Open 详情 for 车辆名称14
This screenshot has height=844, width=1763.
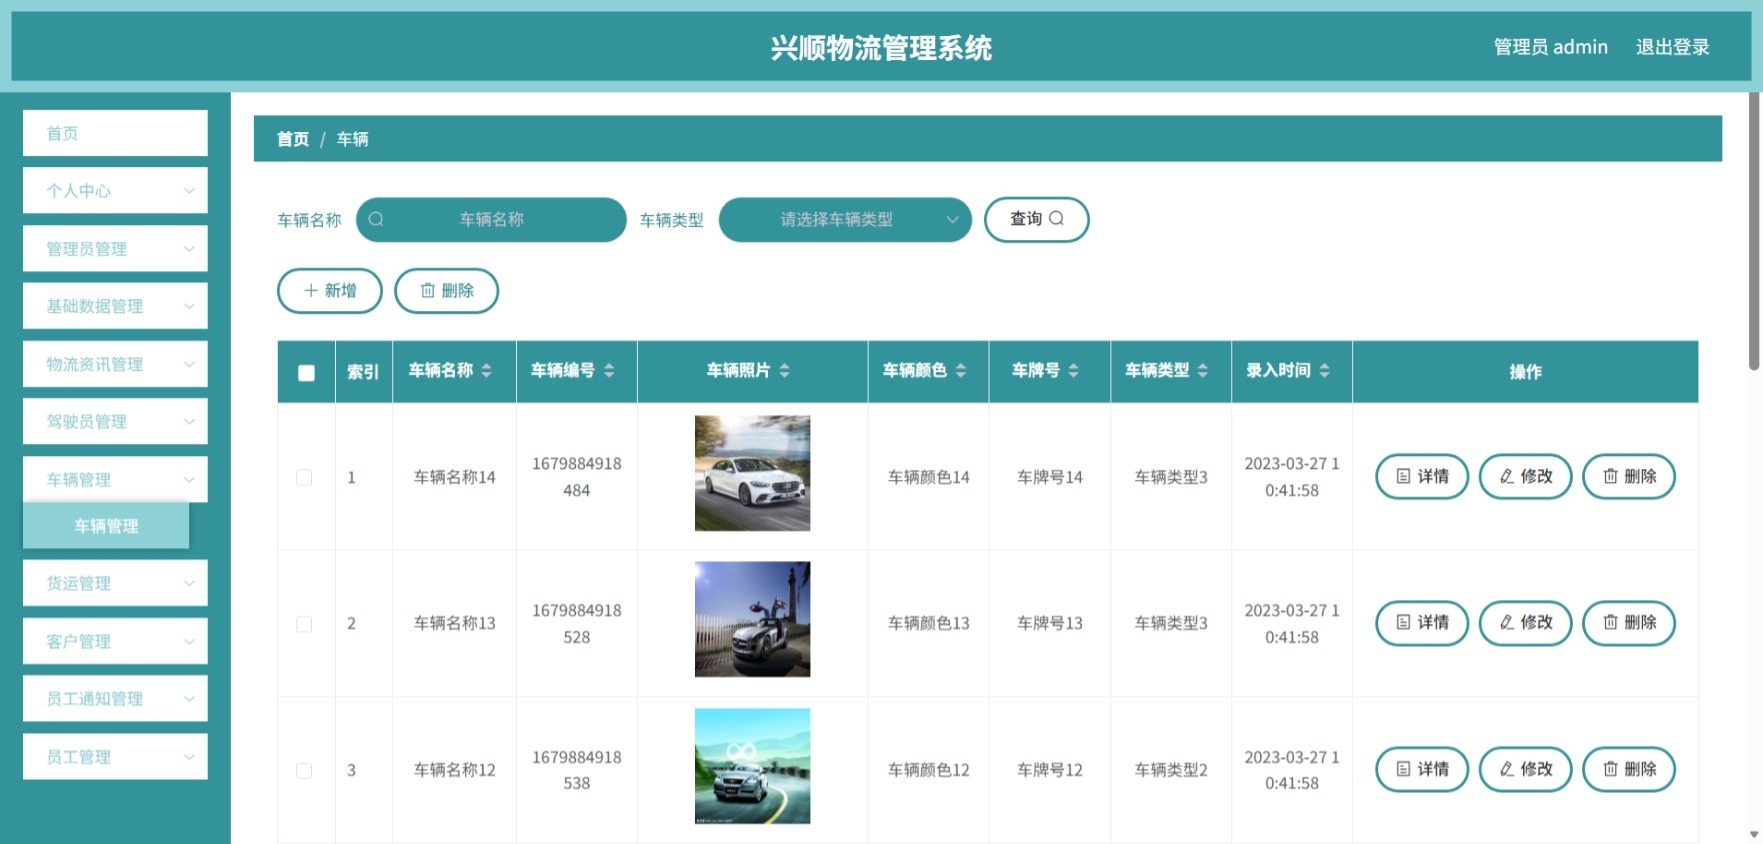(x=1422, y=476)
